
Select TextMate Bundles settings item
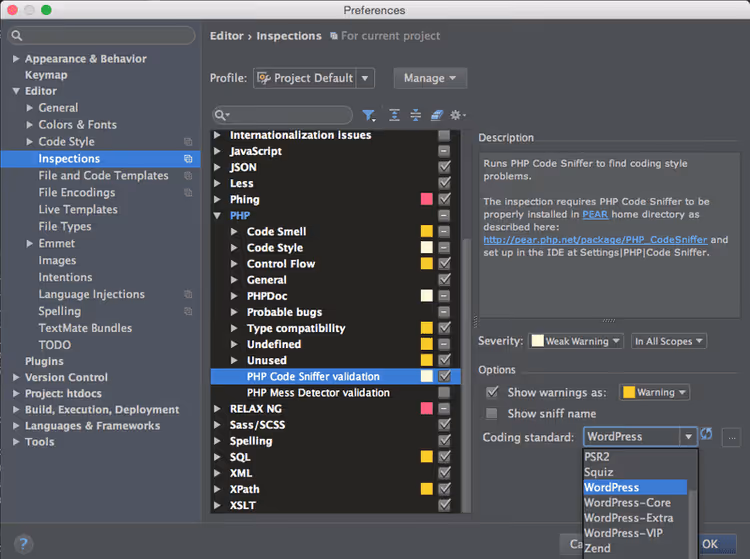pyautogui.click(x=85, y=328)
